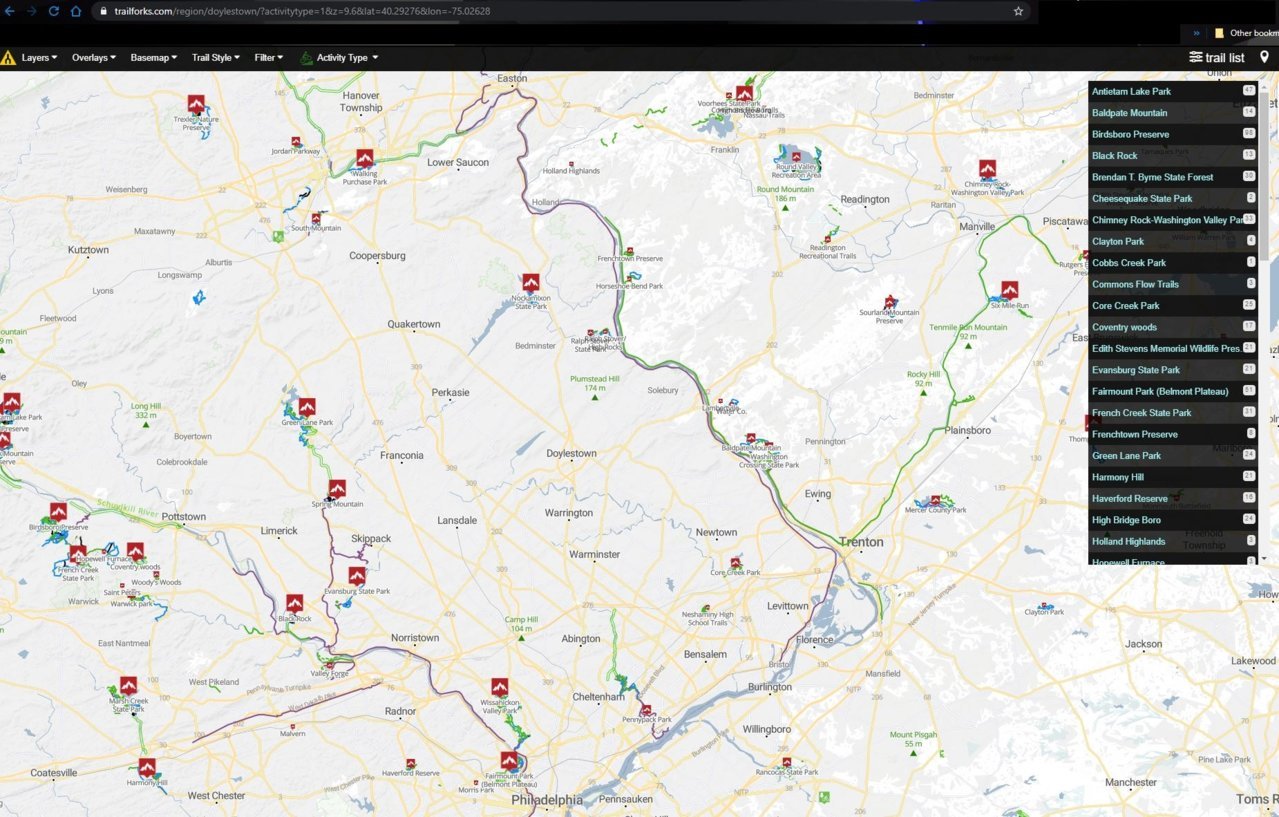Viewport: 1279px width, 817px height.
Task: Open the Layers dropdown menu
Action: [39, 58]
